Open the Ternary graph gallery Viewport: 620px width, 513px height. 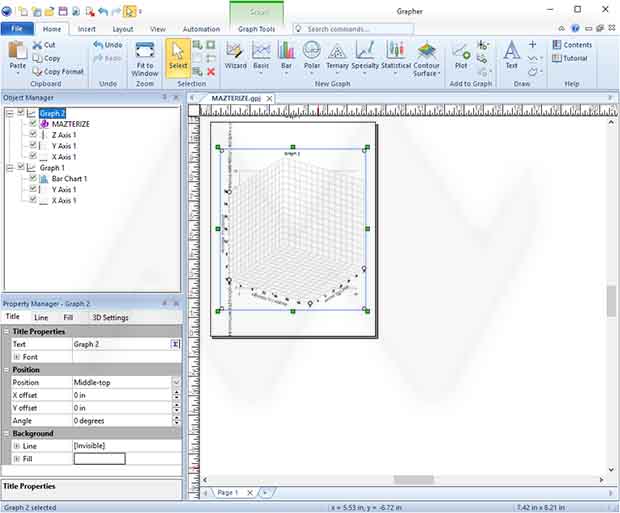click(x=337, y=57)
